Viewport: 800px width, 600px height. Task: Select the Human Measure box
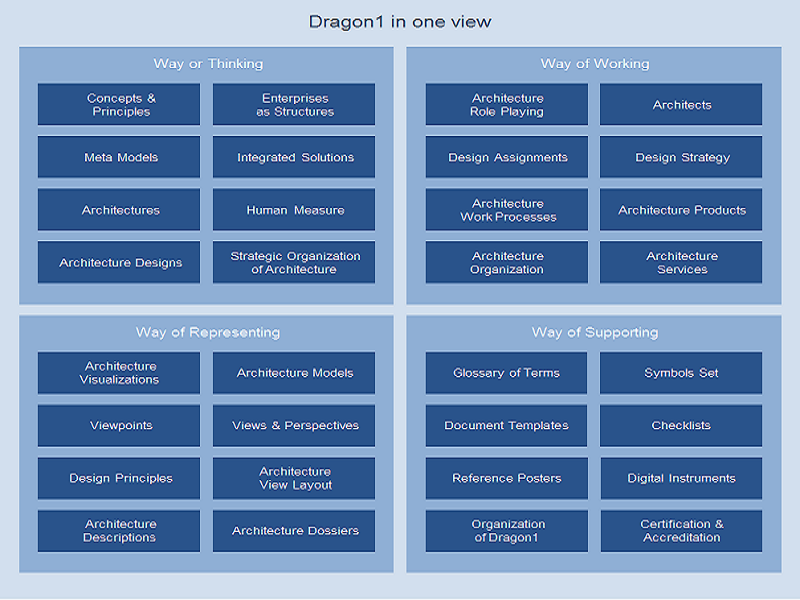click(x=294, y=210)
